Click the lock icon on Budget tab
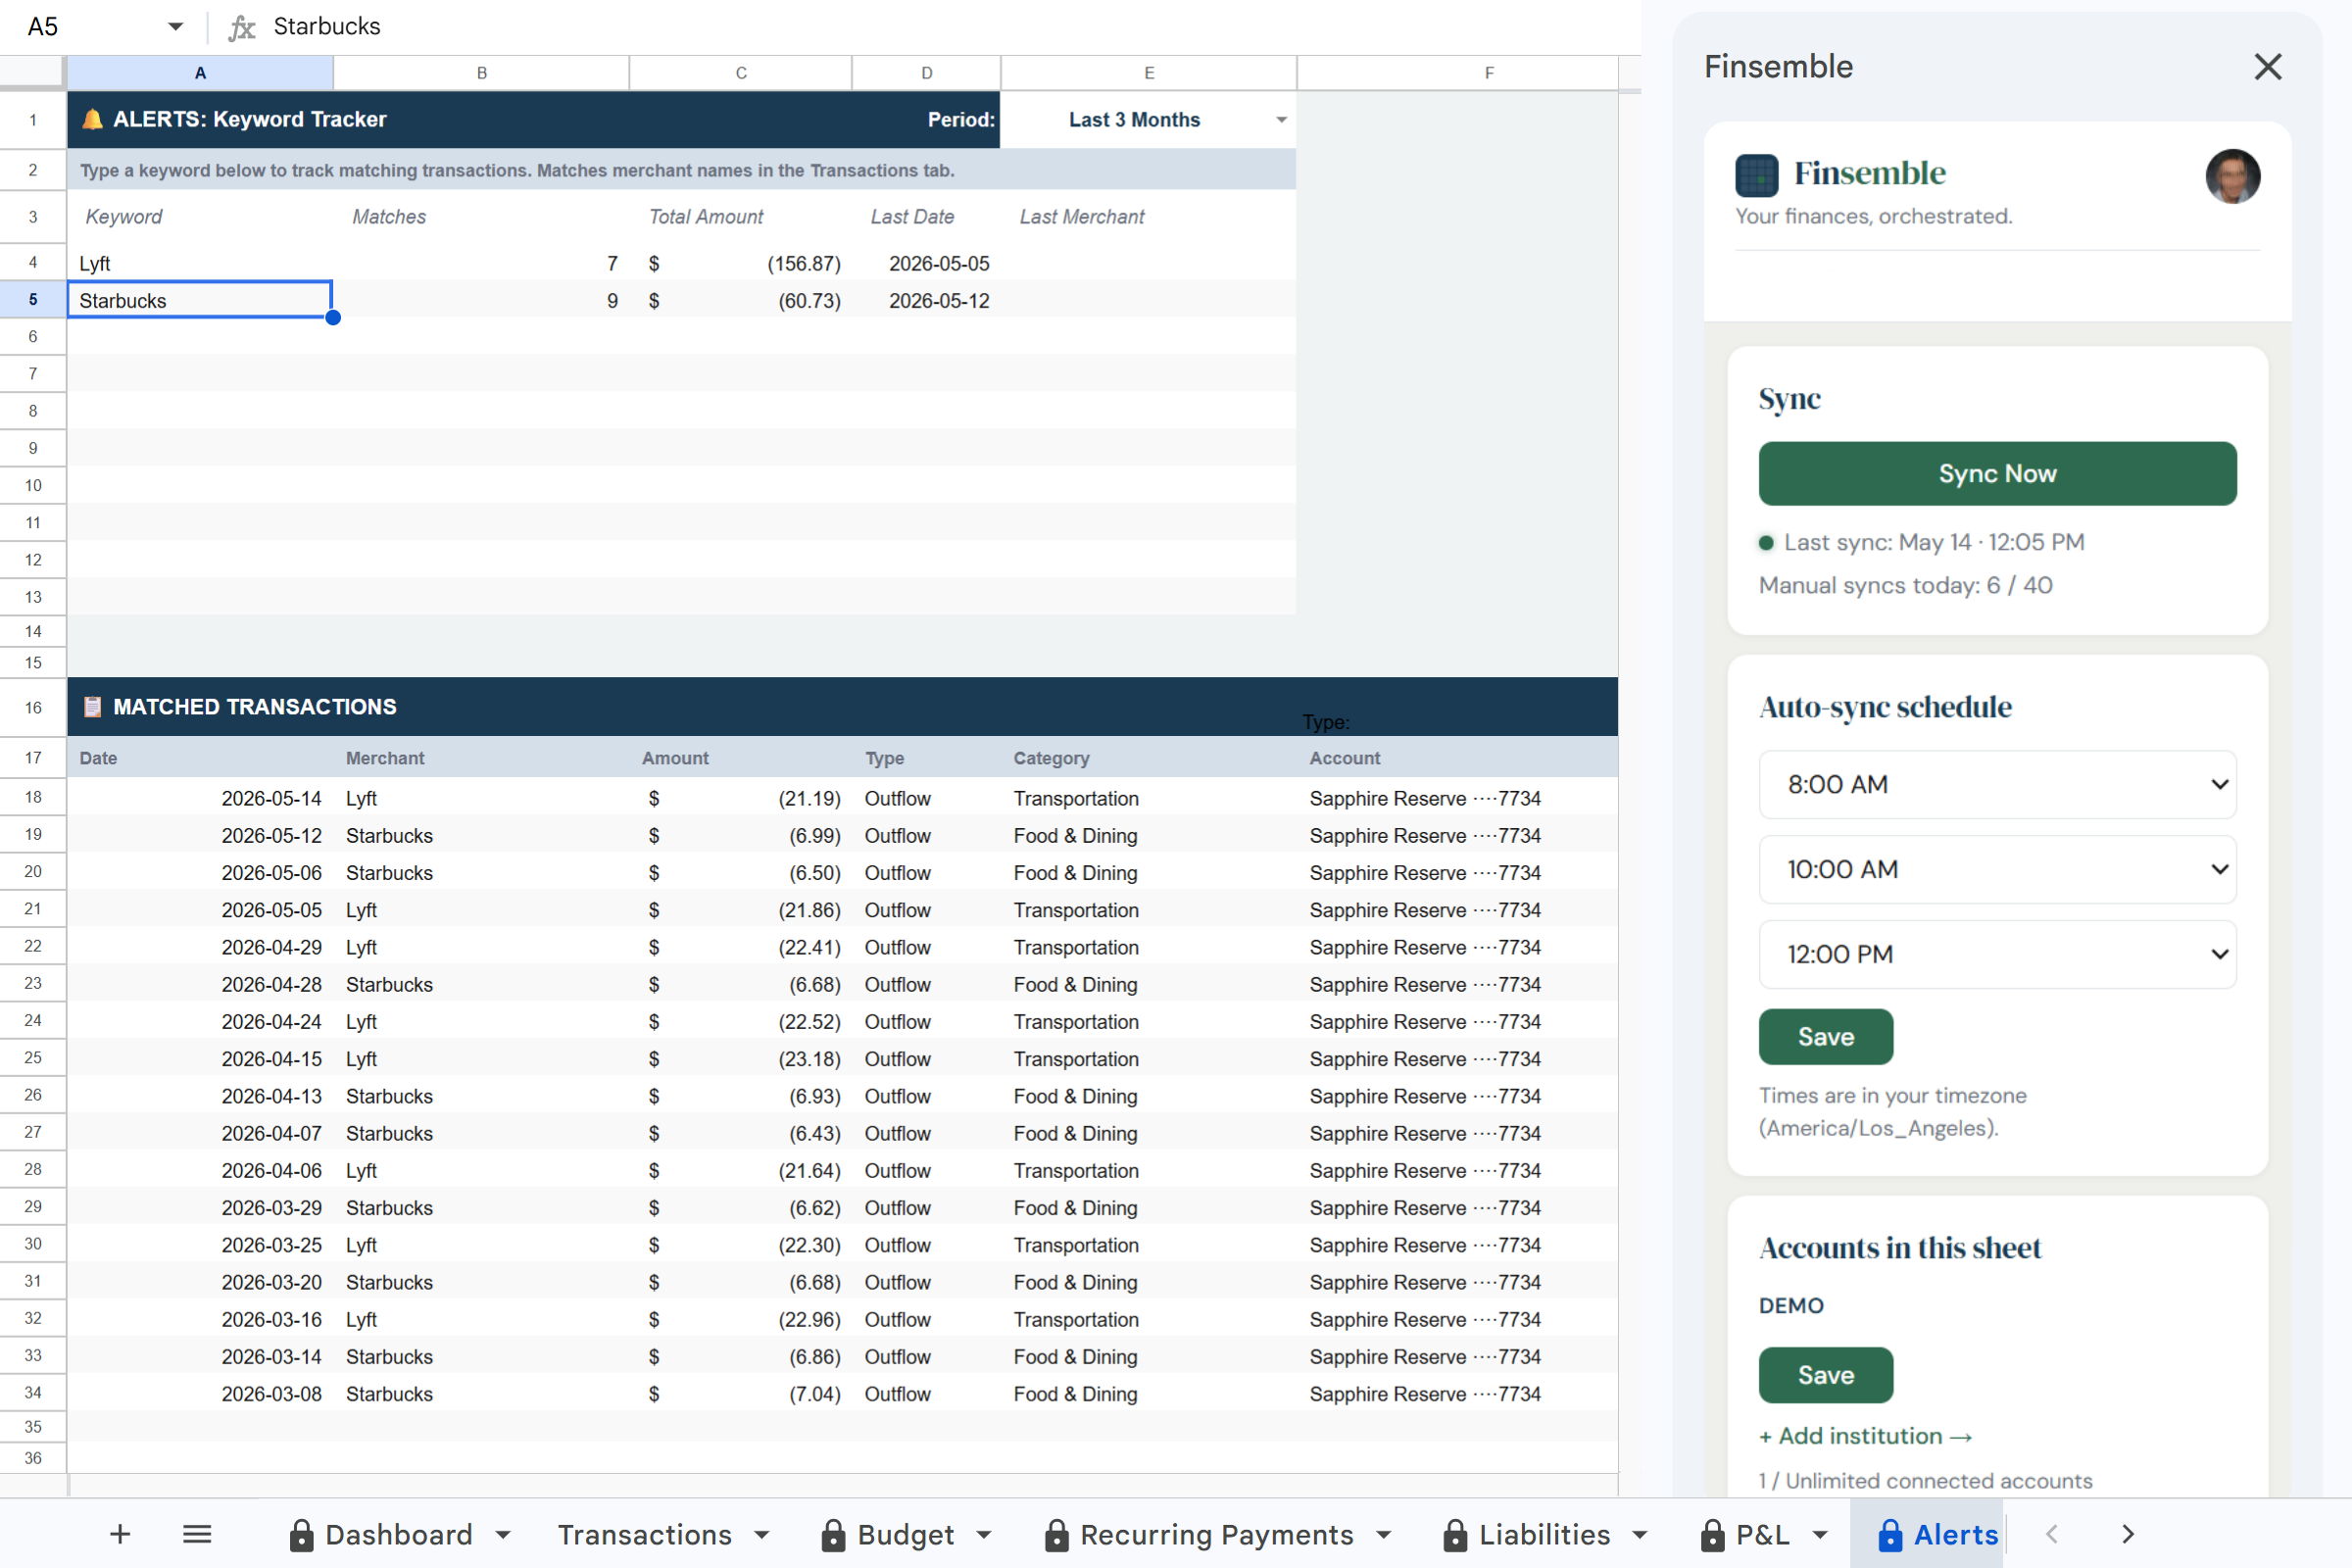This screenshot has width=2352, height=1568. coord(833,1535)
